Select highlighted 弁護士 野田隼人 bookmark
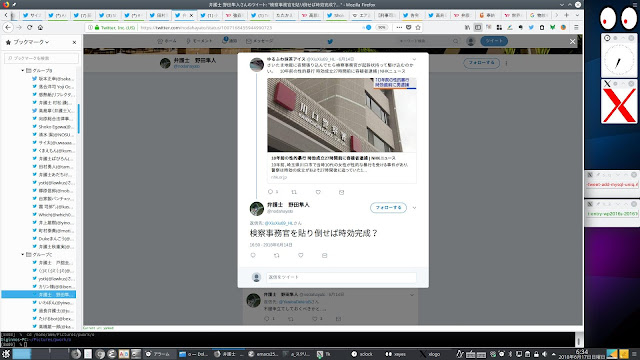Image resolution: width=640 pixels, height=360 pixels. (x=38, y=294)
